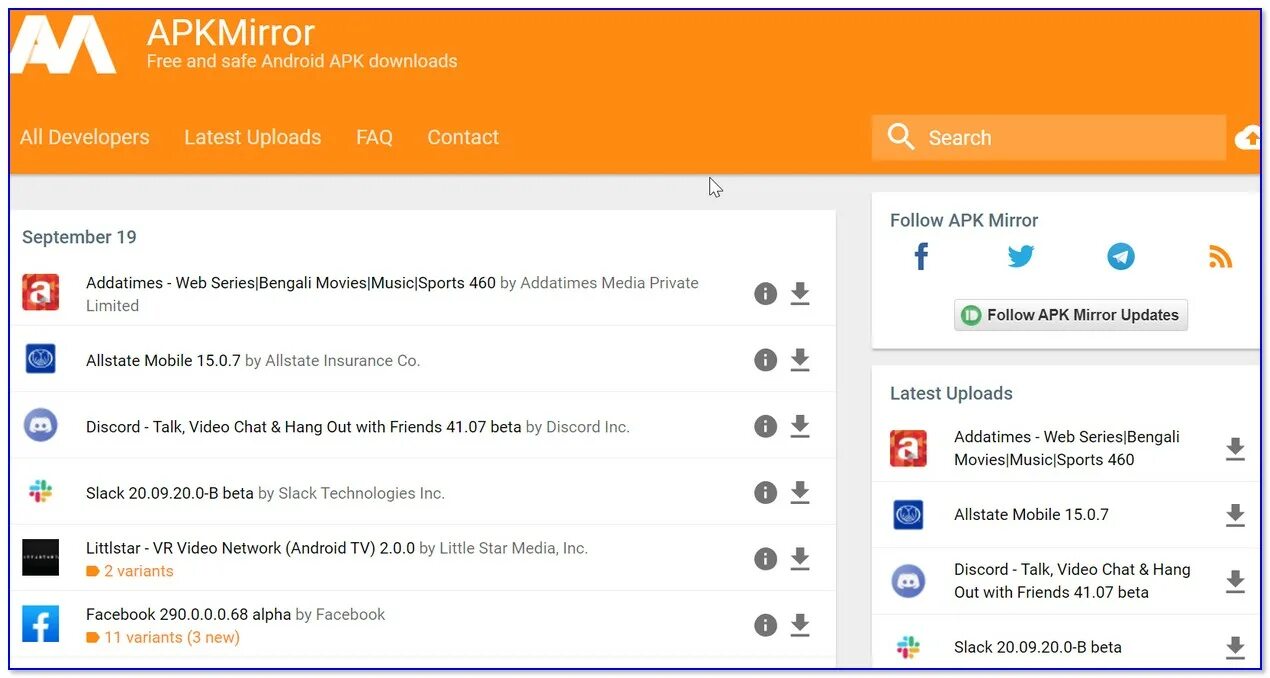Open developer Allstate Insurance Co.
The height and width of the screenshot is (678, 1270).
coord(343,361)
